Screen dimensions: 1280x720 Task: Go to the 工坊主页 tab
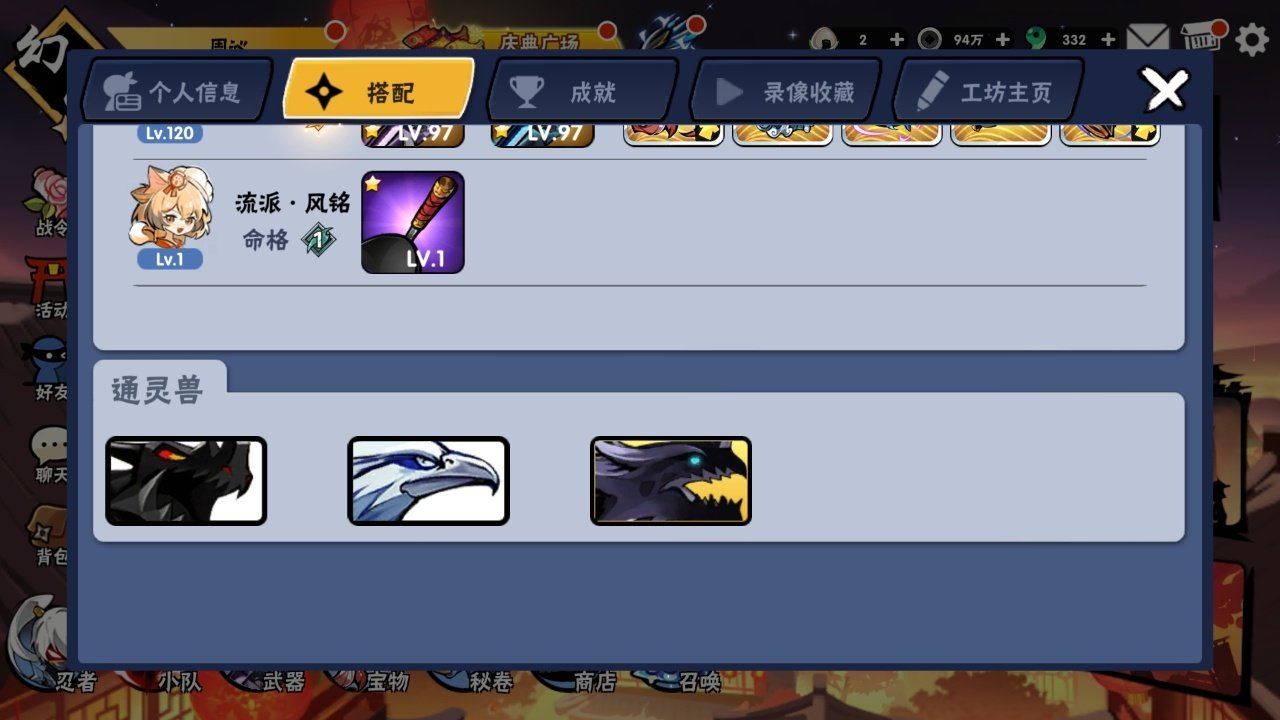click(x=988, y=91)
